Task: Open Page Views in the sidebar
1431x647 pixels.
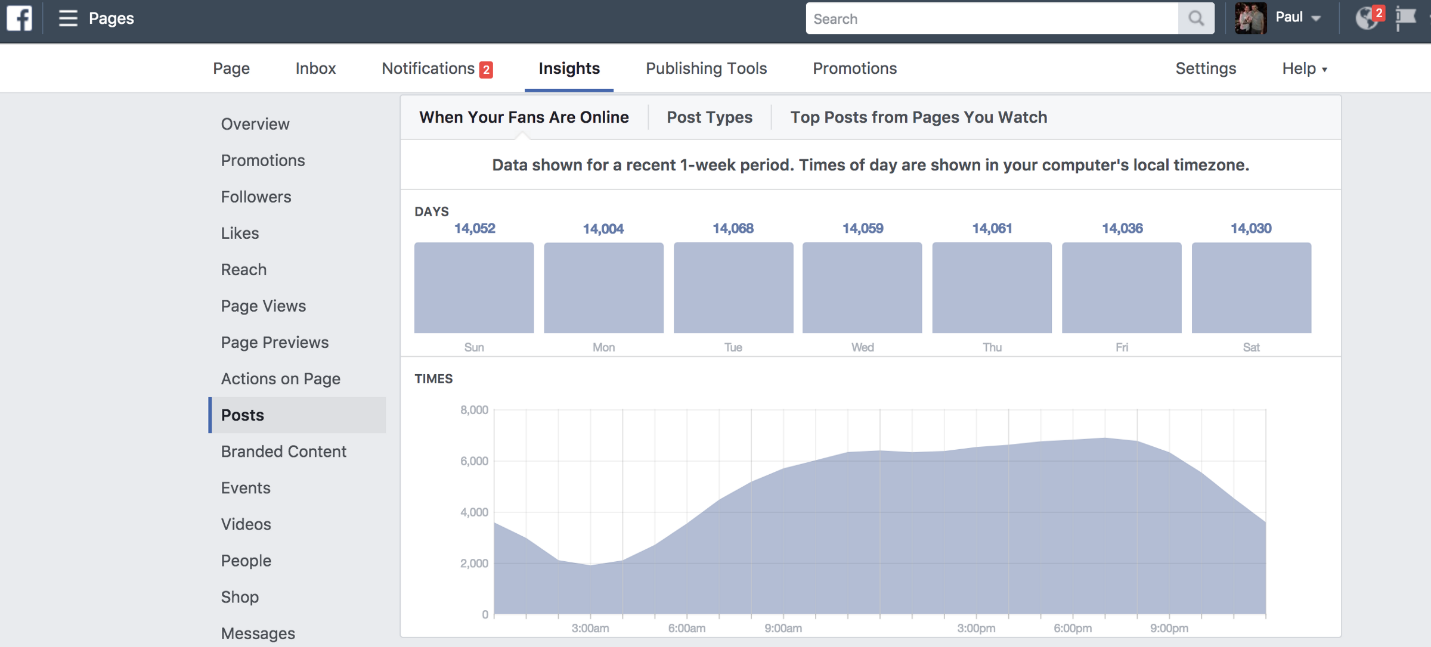Action: tap(263, 306)
